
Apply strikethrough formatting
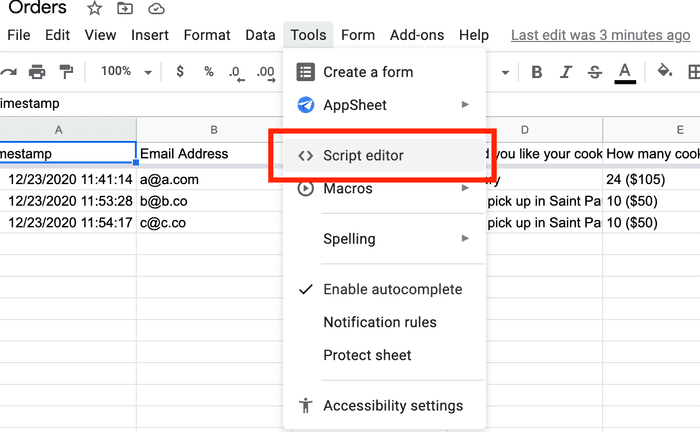click(595, 72)
